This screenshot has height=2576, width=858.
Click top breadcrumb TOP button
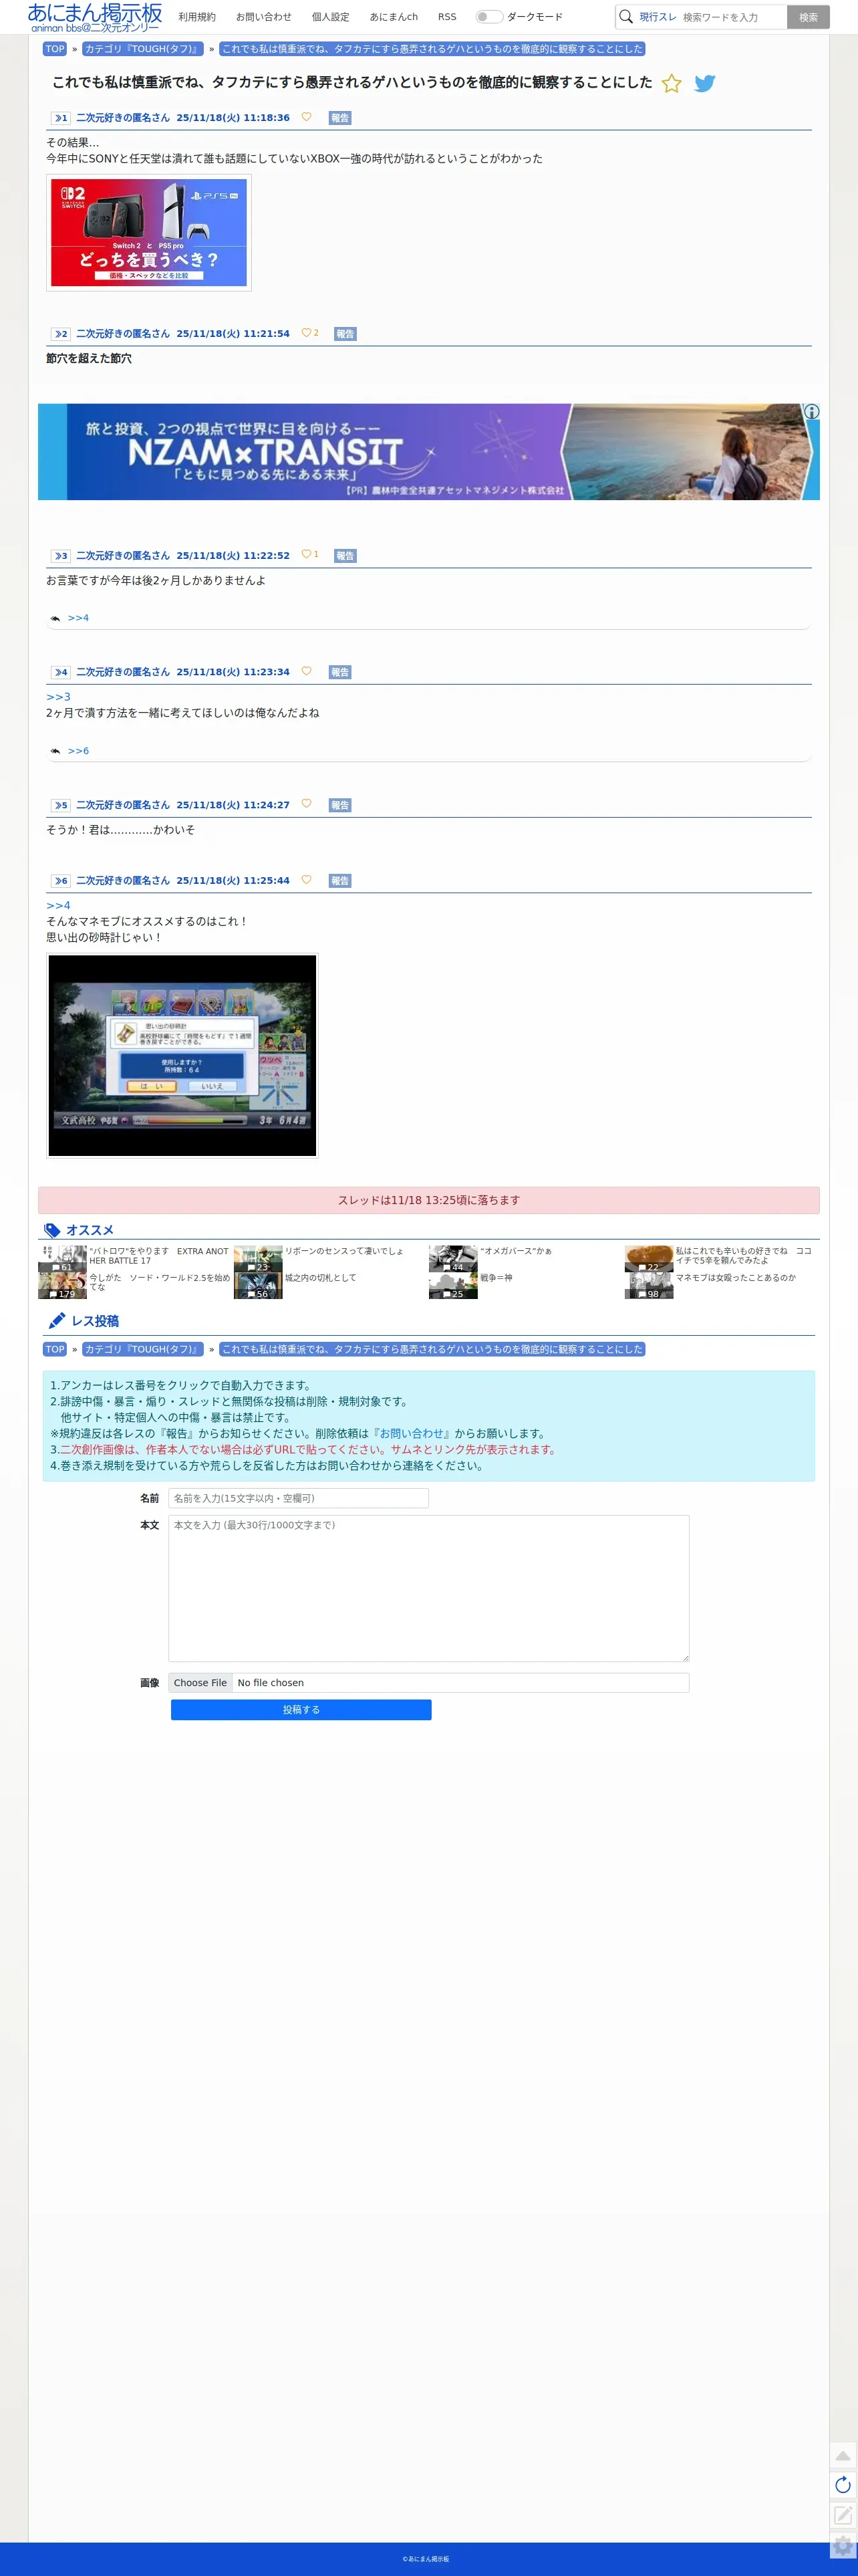(55, 49)
